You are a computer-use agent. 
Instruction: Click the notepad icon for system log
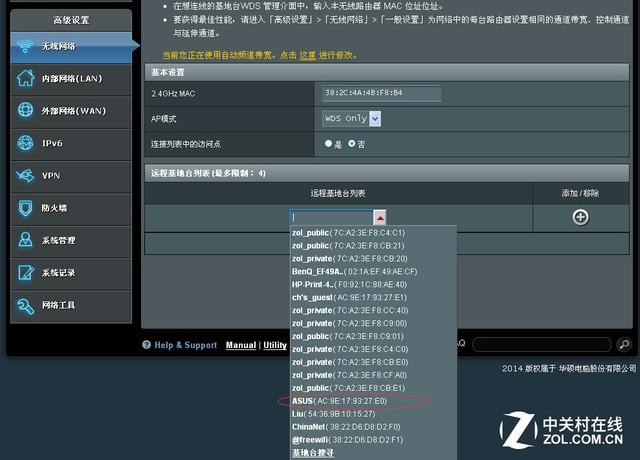pos(25,273)
